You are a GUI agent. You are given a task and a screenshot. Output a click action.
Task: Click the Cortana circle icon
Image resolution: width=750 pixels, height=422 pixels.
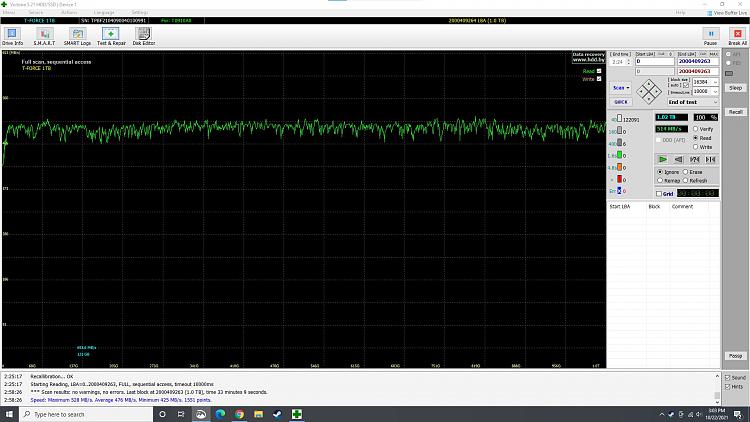(x=162, y=414)
